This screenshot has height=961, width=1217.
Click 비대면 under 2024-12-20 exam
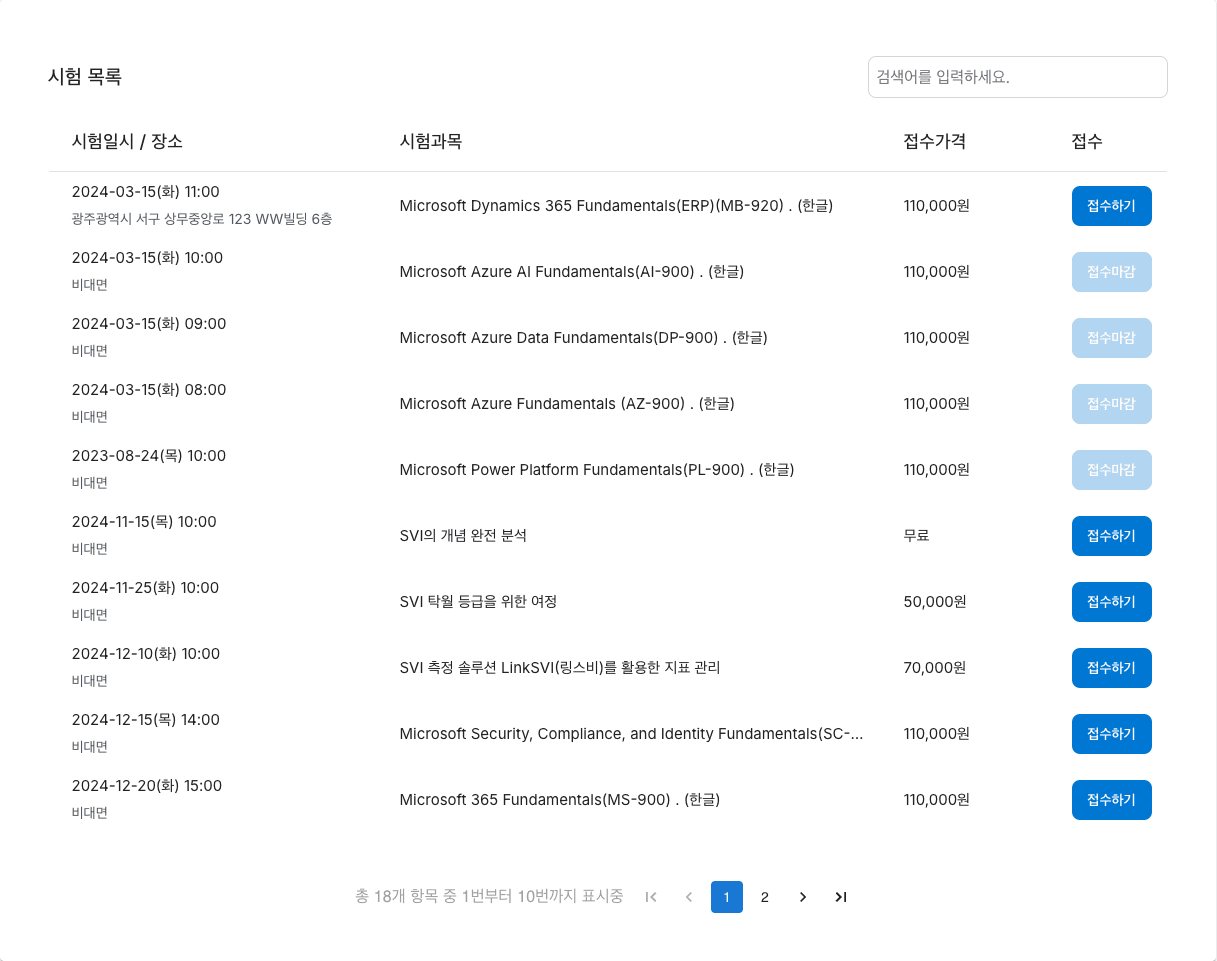tap(90, 813)
